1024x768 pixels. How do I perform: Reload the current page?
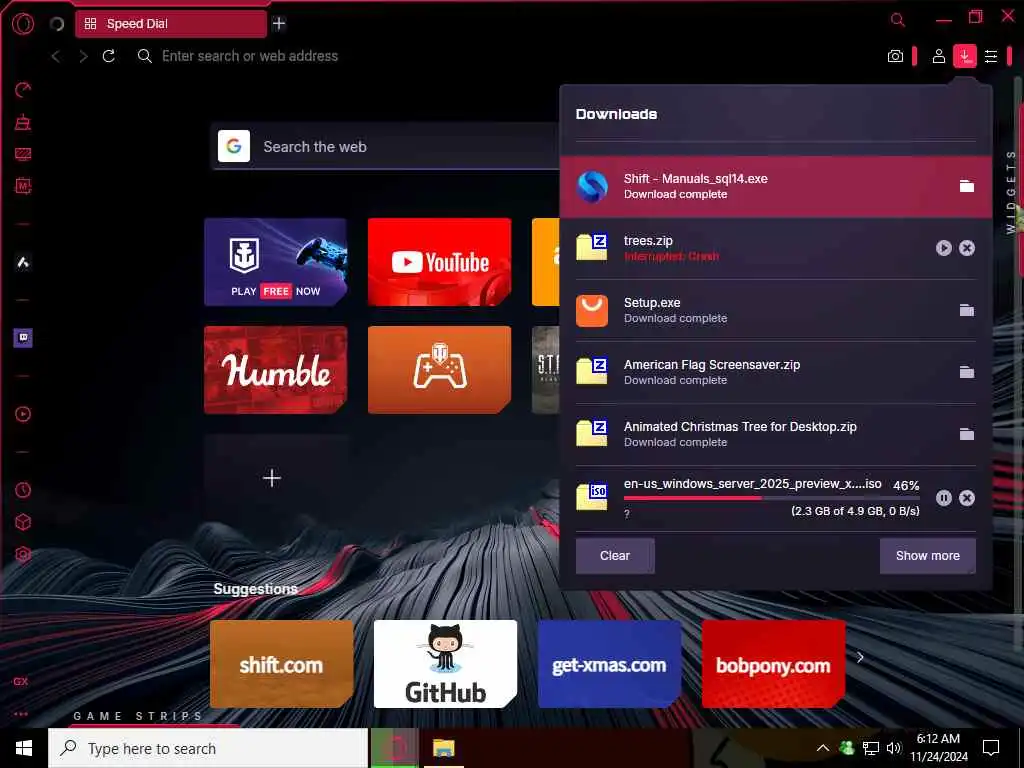coord(109,56)
